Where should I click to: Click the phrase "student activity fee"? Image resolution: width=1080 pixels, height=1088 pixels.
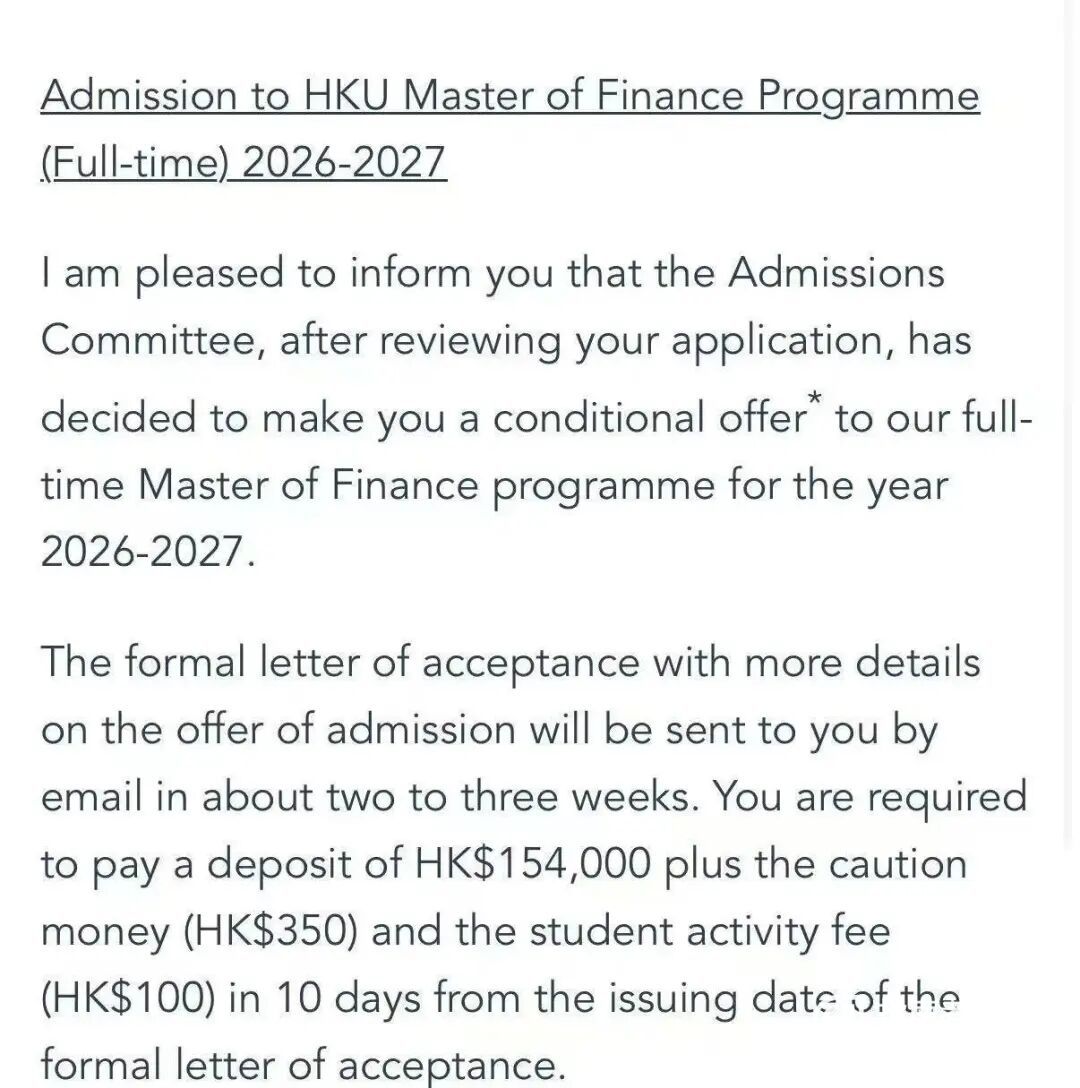709,931
